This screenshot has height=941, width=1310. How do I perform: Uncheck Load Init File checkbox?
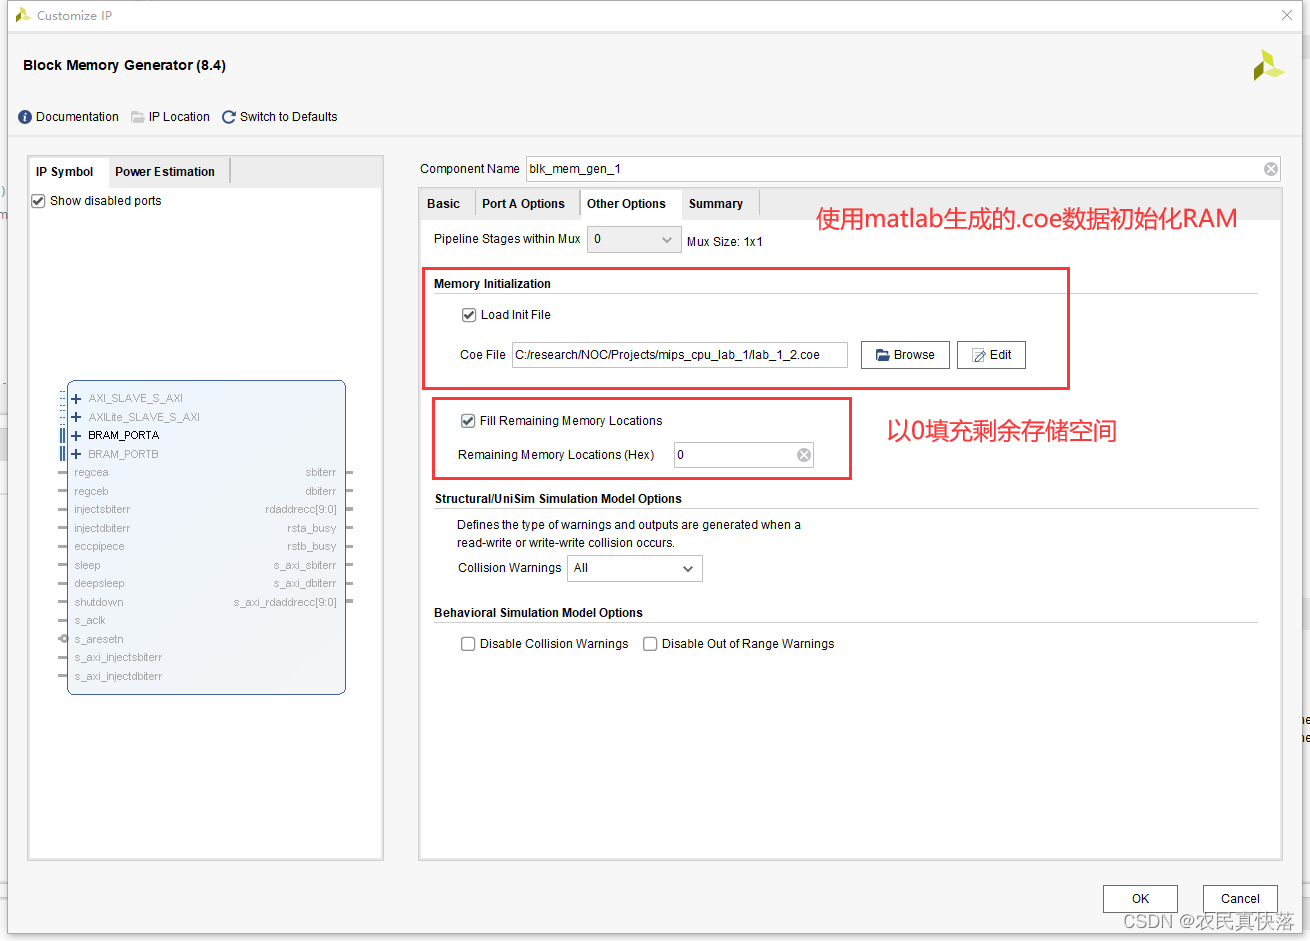point(468,315)
